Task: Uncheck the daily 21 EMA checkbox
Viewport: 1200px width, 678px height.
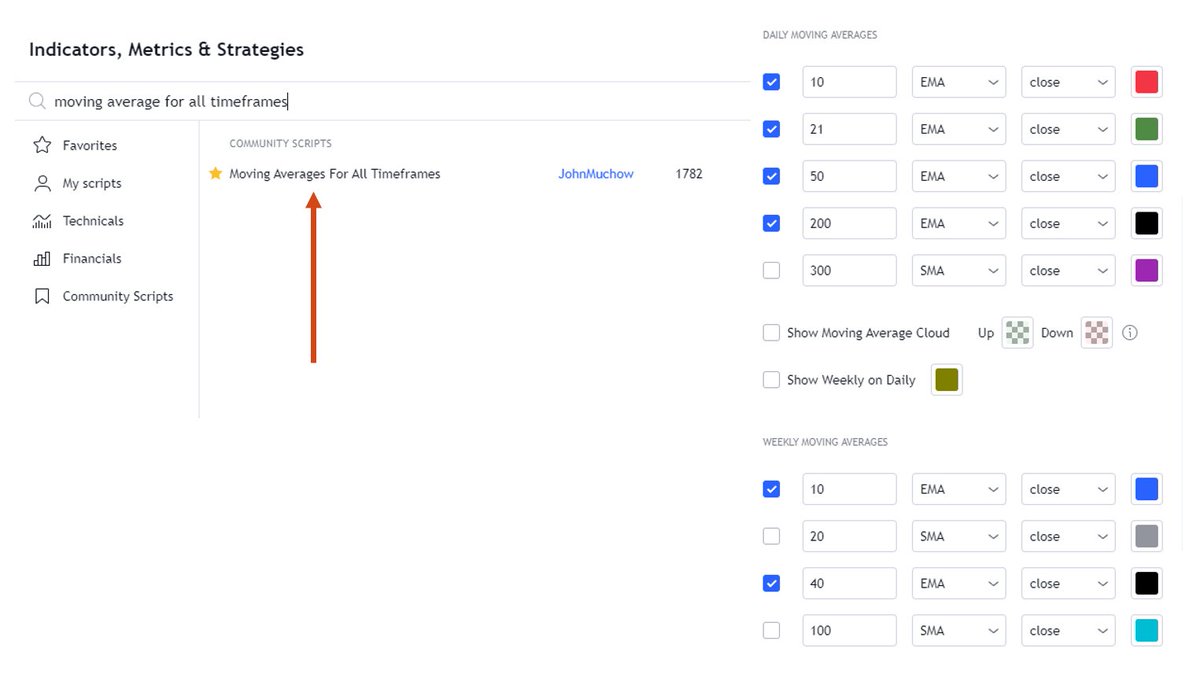Action: point(771,129)
